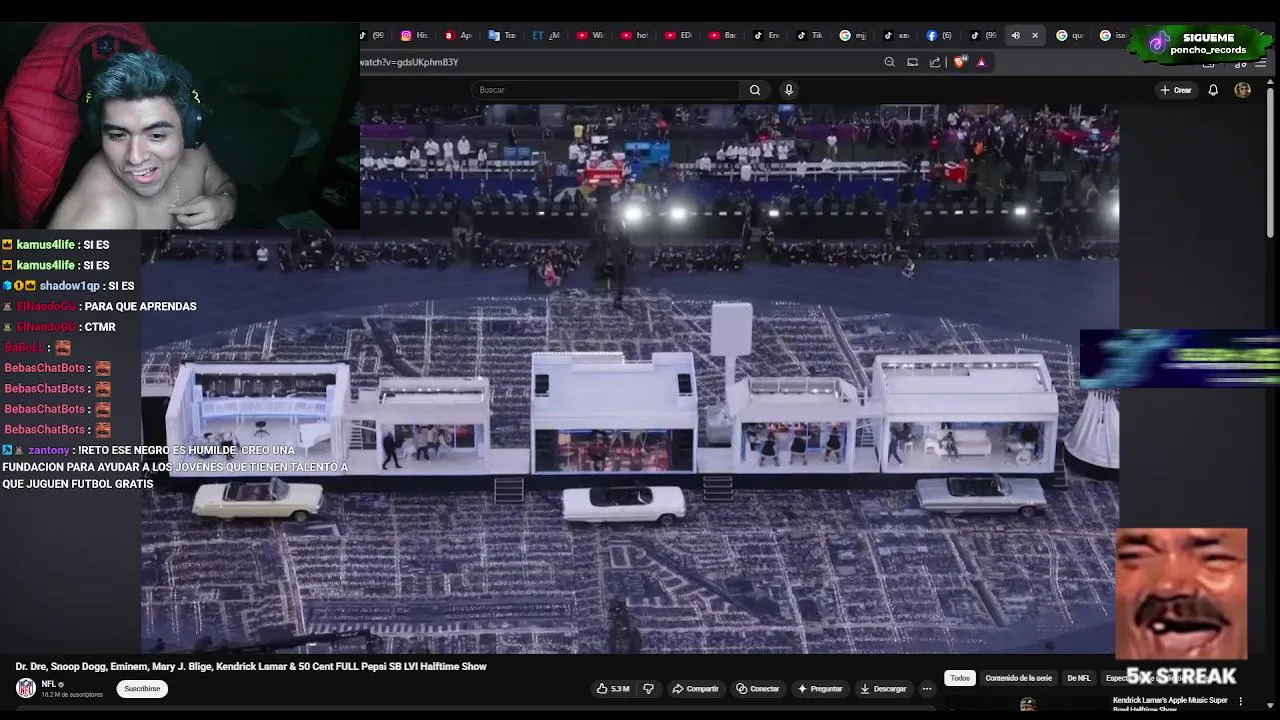
Task: Open the YouTube account avatar menu
Action: 1242,90
